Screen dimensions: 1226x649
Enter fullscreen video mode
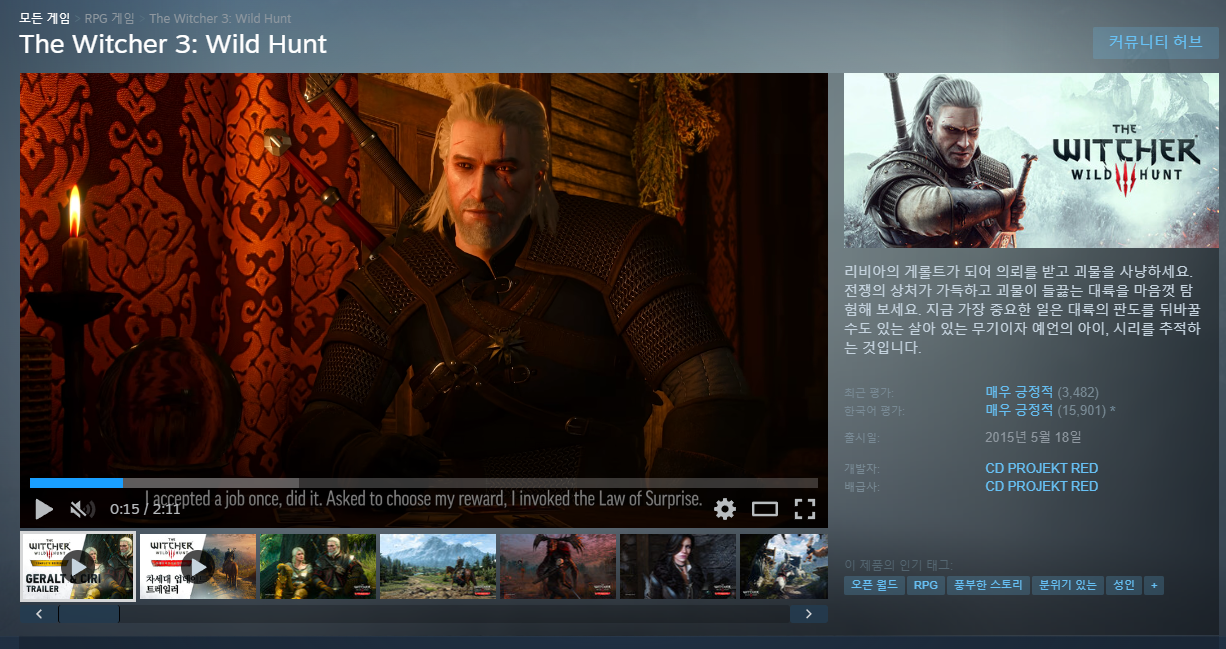(805, 509)
